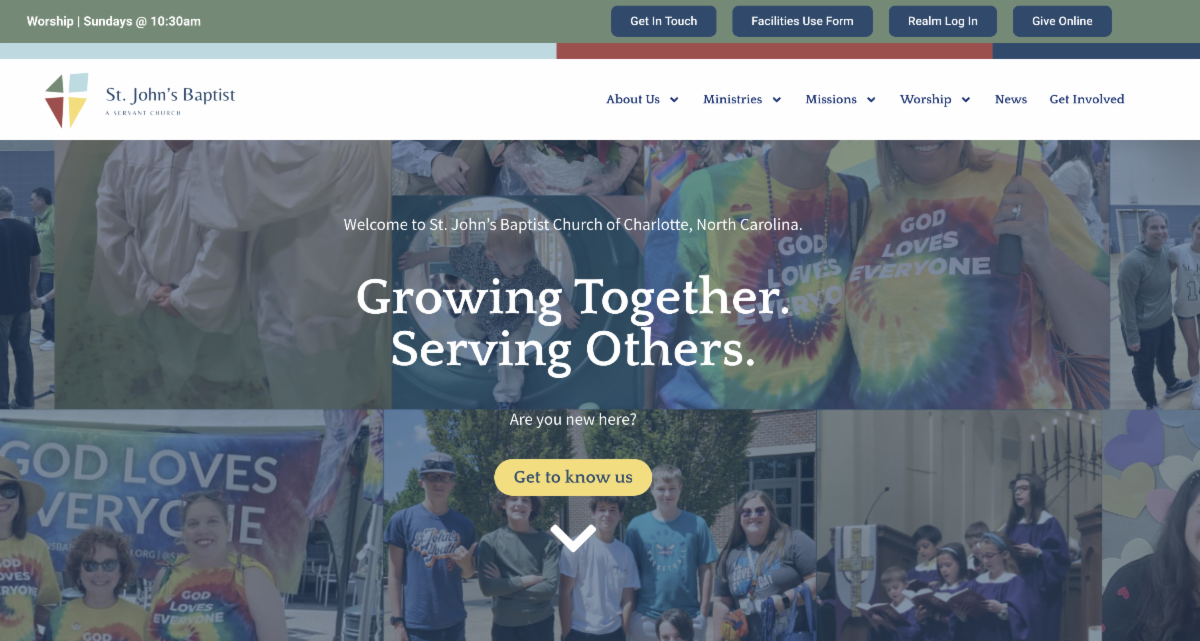
Task: Select the Ministries menu label
Action: [733, 99]
